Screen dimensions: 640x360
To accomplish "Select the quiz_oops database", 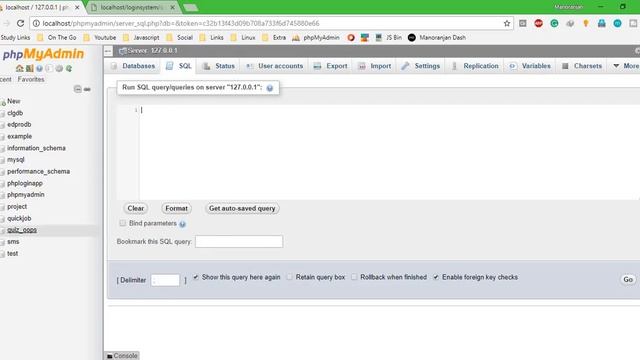I will point(22,230).
